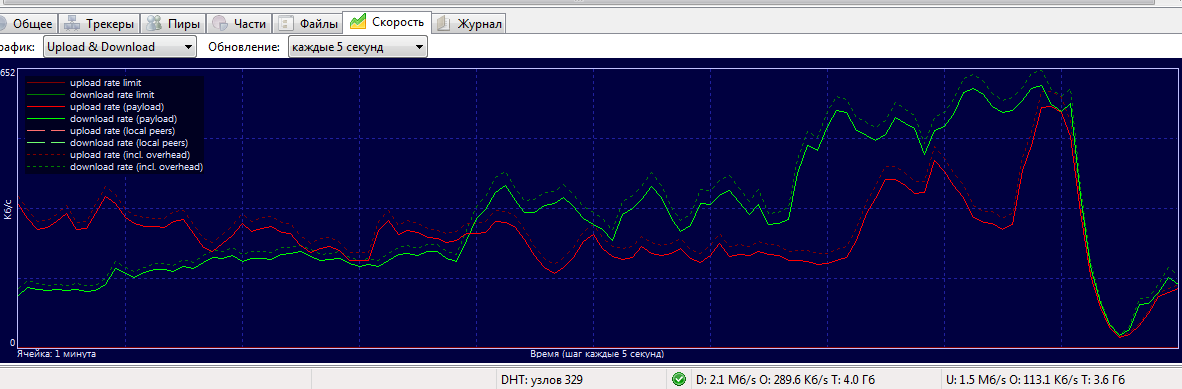Viewport: 1182px width, 389px height.
Task: Click the pie chart icon on the Части tab
Action: (219, 24)
